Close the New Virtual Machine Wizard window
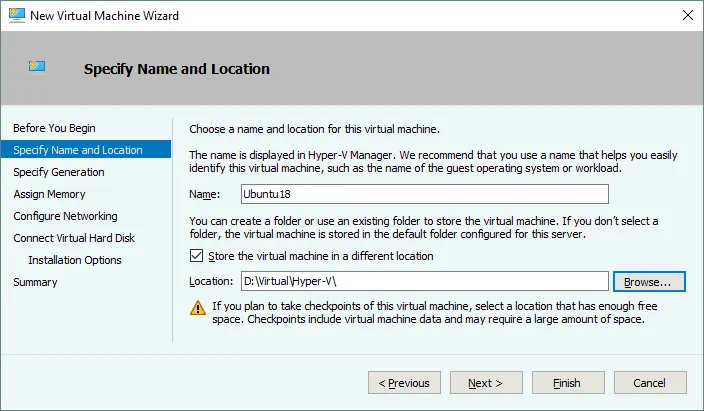This screenshot has width=704, height=411. (x=688, y=15)
